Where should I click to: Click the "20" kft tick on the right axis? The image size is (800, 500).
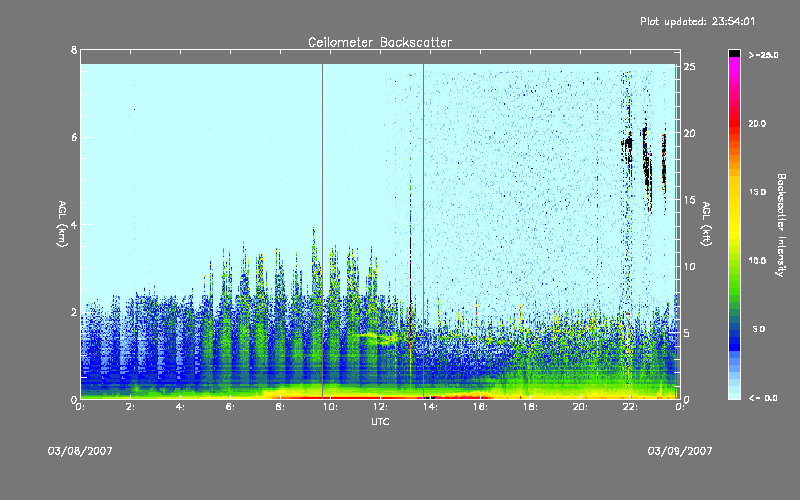(689, 133)
